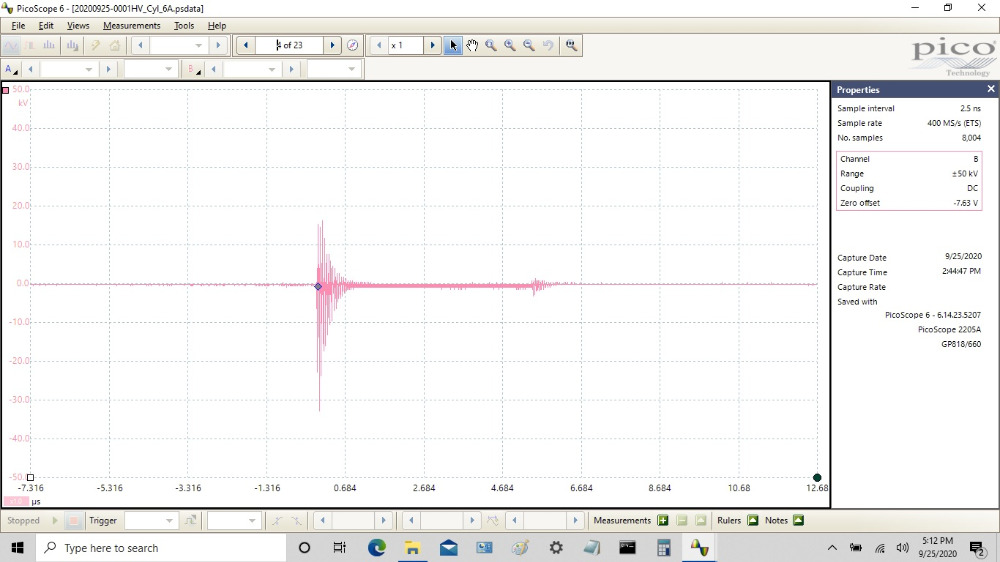Click the zoom to full view icon
The image size is (1000, 562).
[571, 45]
